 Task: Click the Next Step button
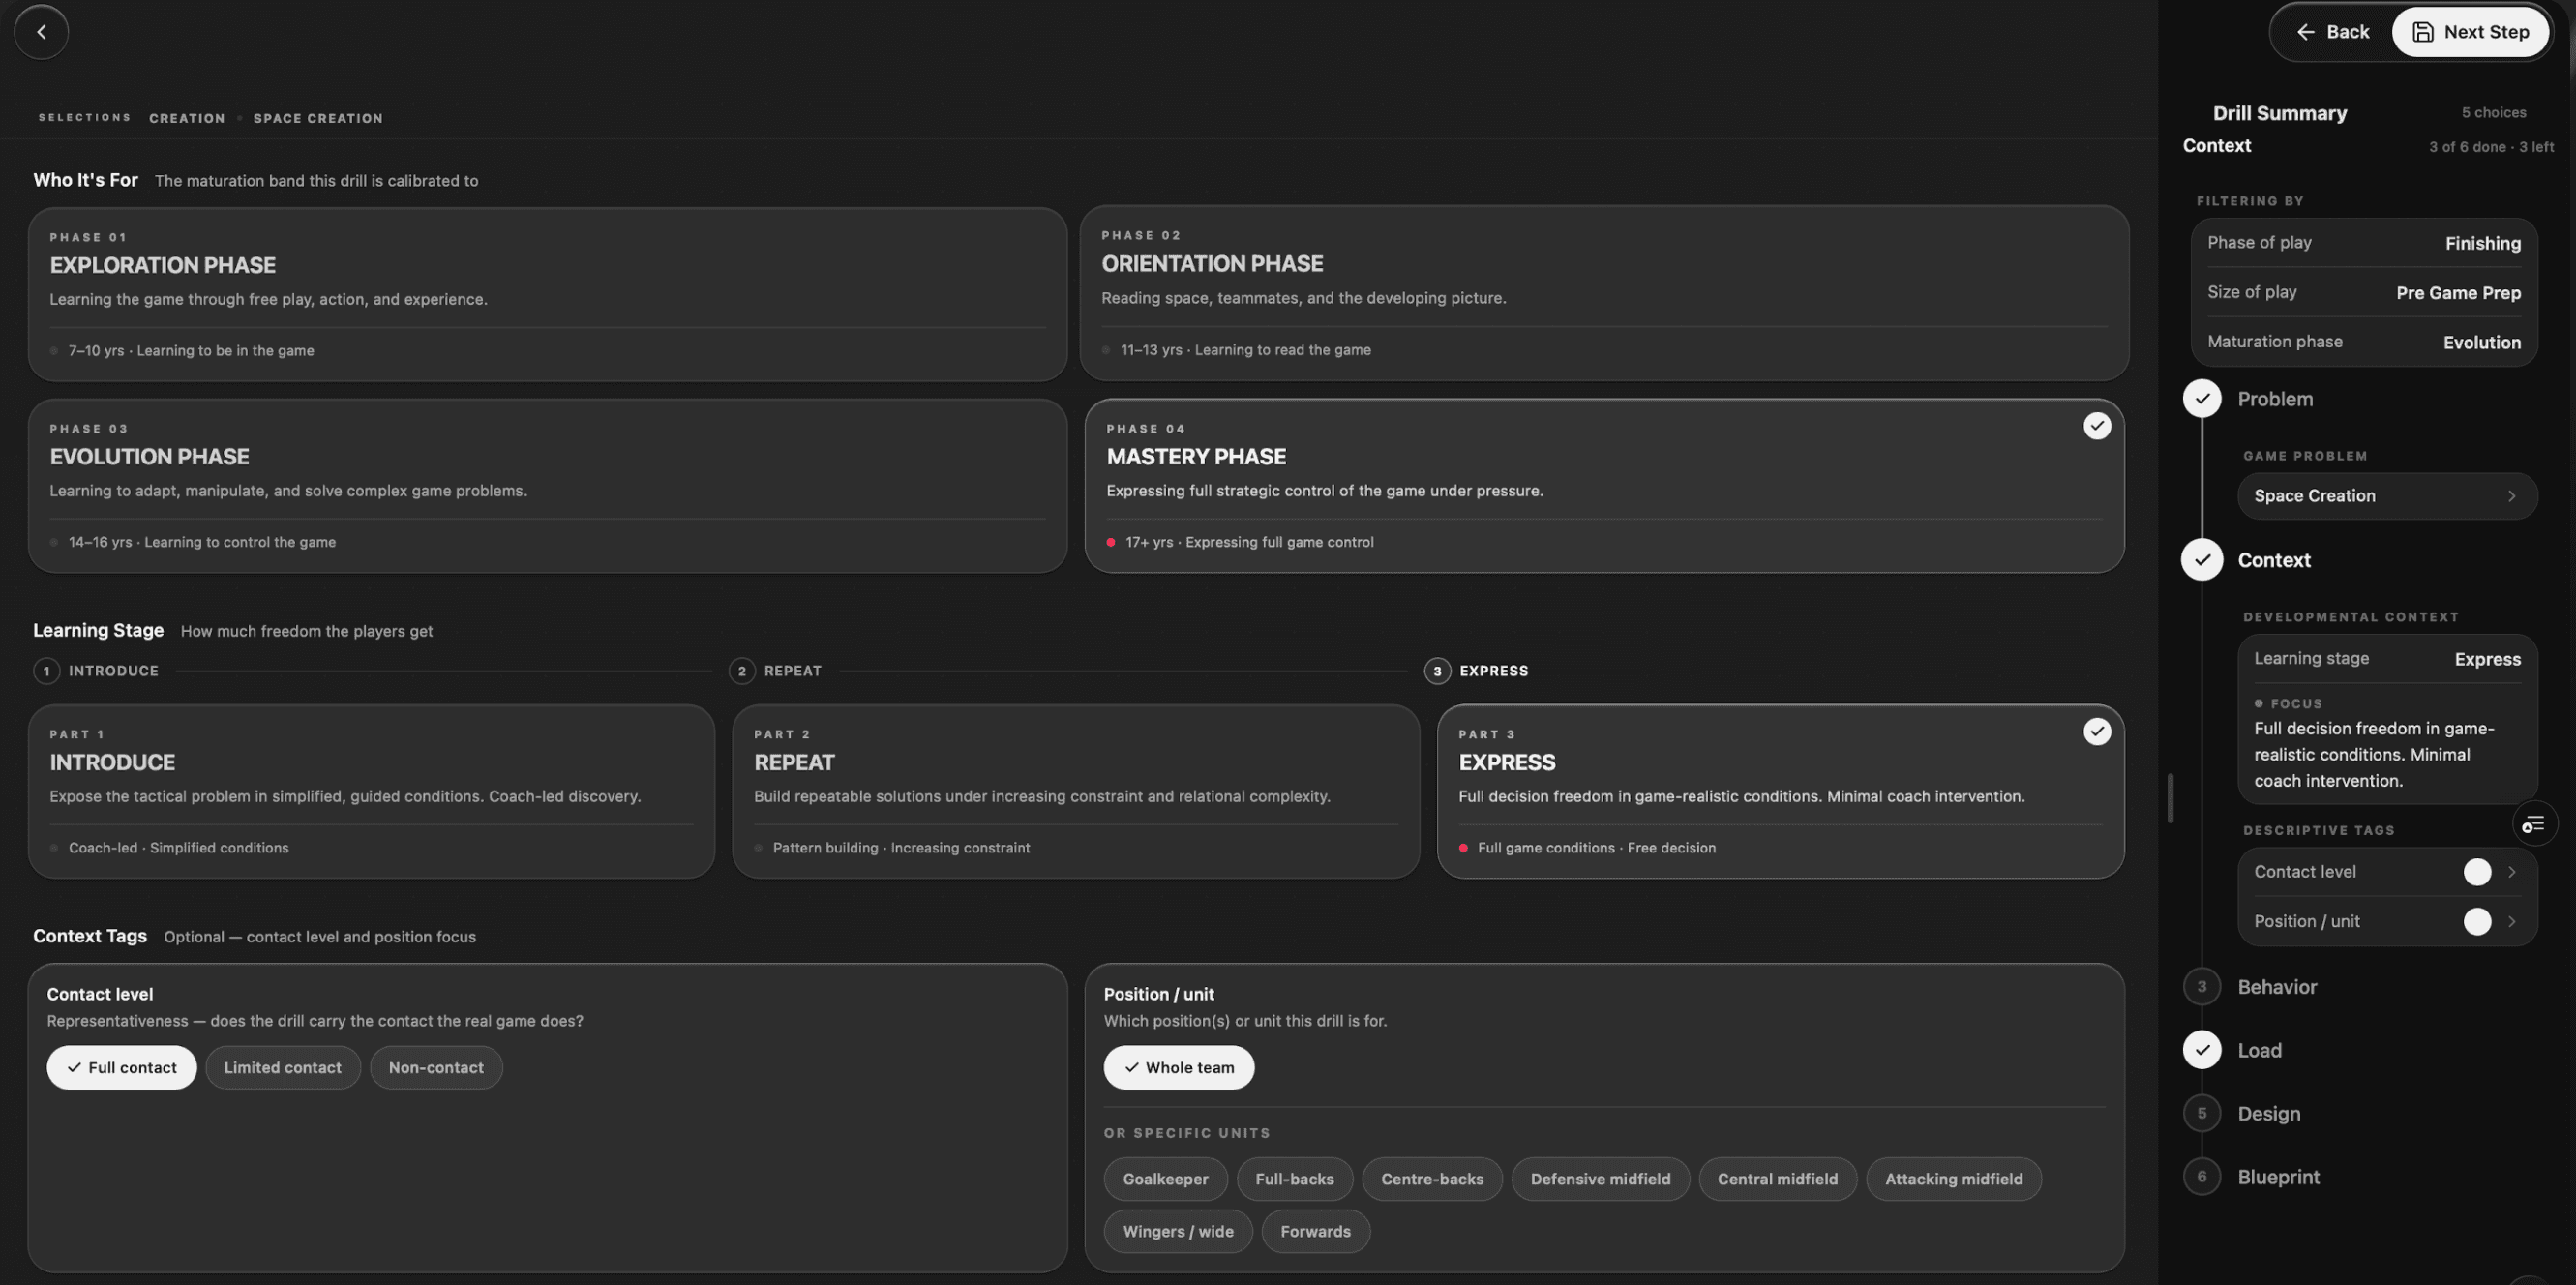coord(2470,32)
